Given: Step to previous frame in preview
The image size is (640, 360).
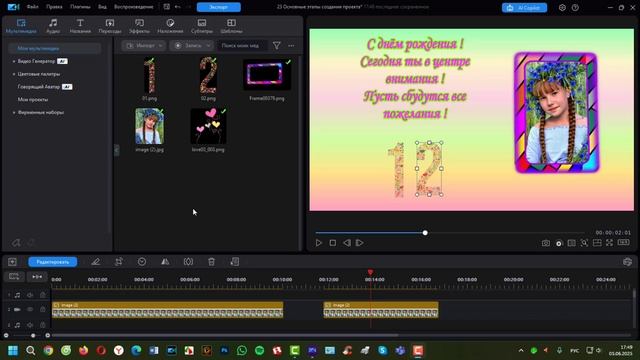Looking at the screenshot, I should tap(347, 243).
